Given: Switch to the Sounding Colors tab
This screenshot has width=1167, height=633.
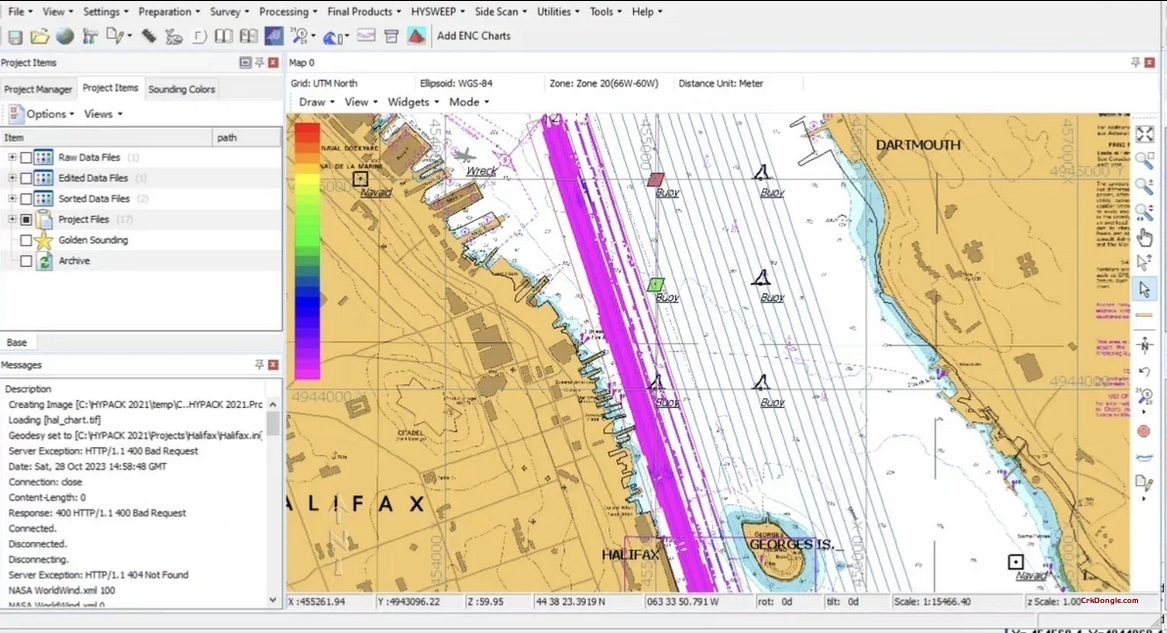Looking at the screenshot, I should 182,89.
